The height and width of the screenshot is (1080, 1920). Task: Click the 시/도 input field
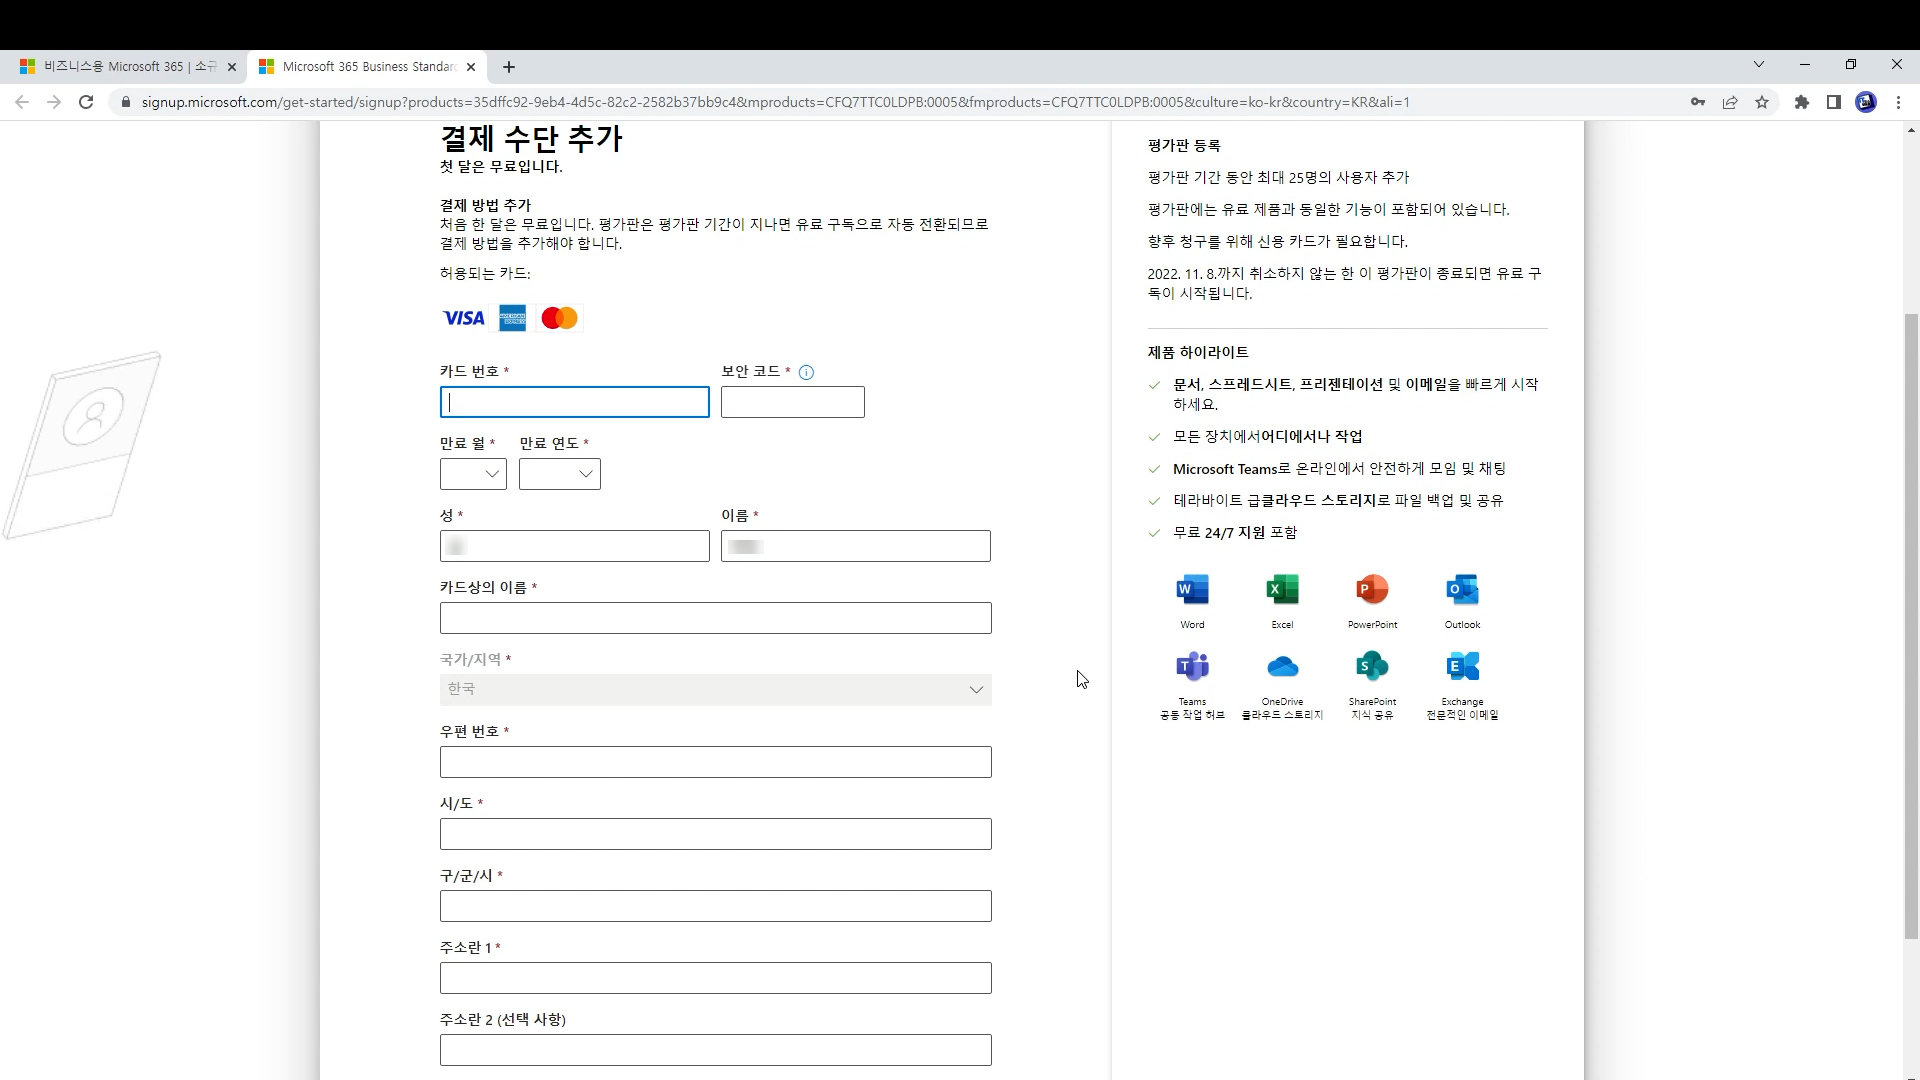pos(716,834)
